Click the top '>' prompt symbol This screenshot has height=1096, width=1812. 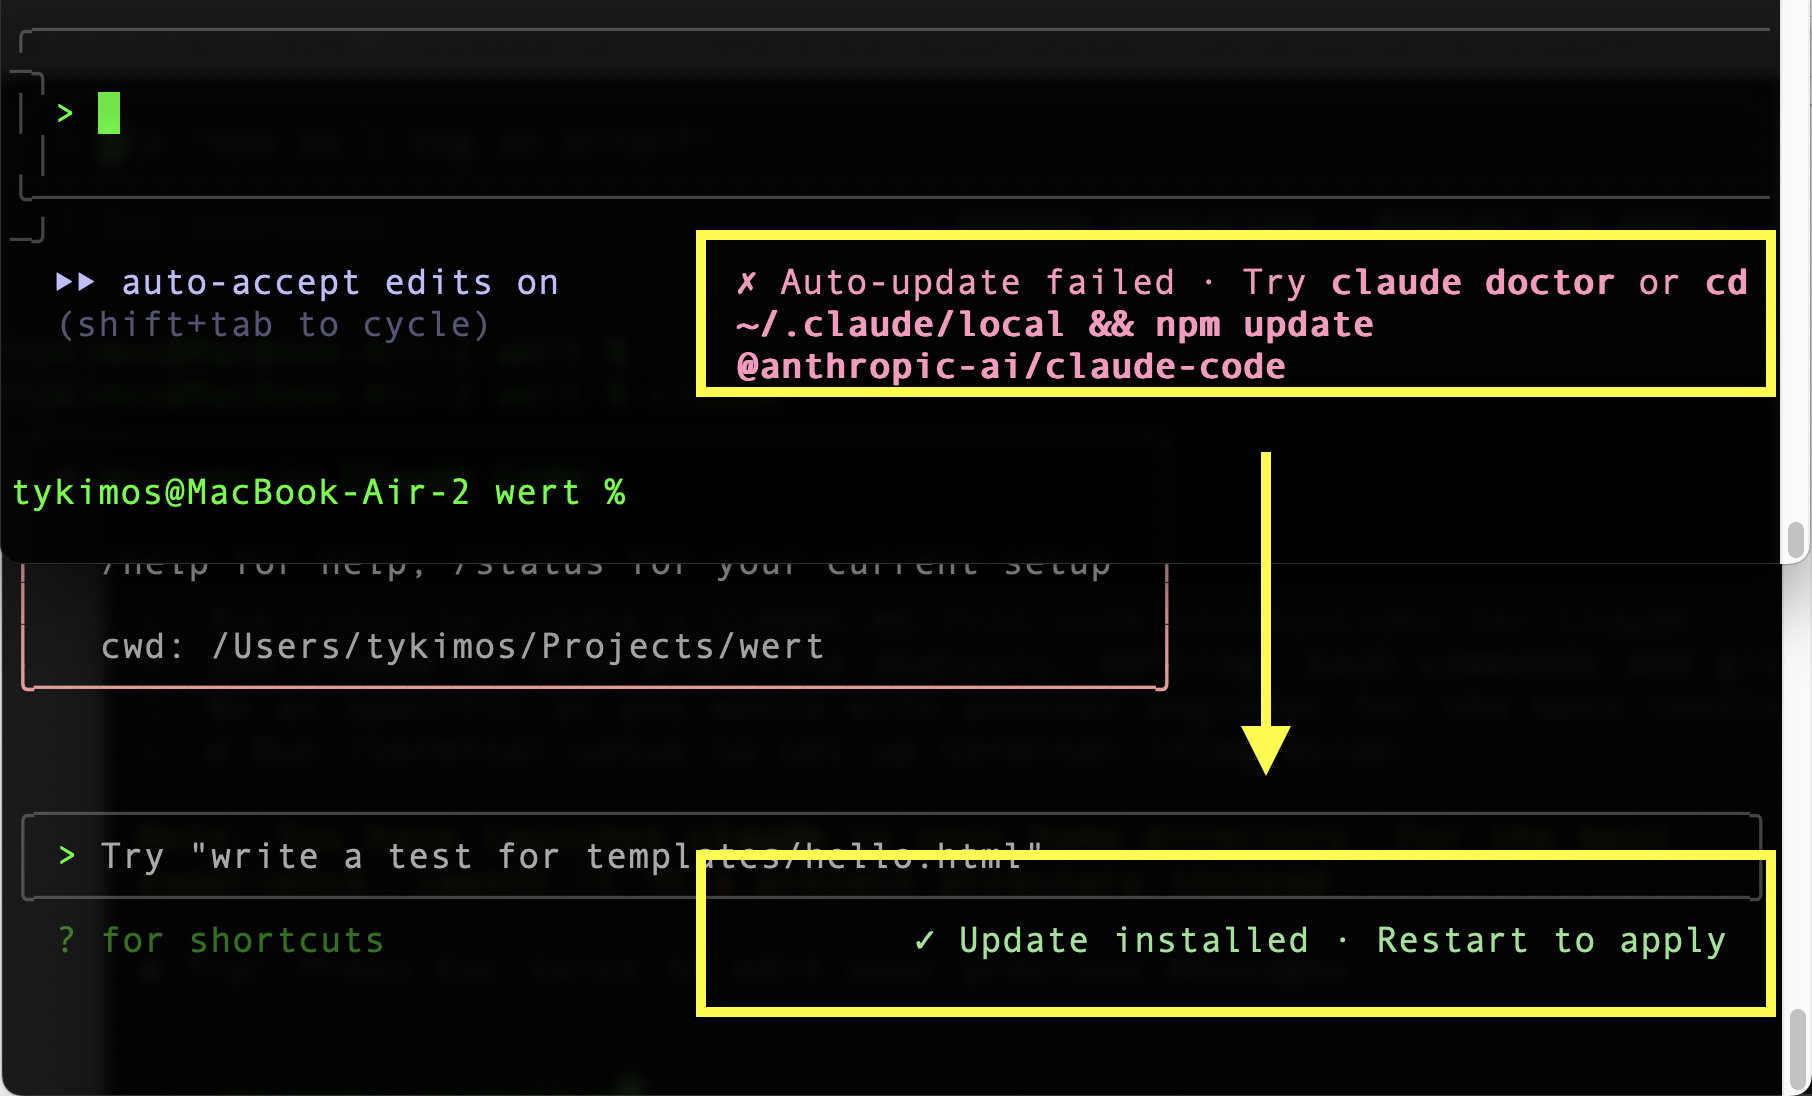click(x=65, y=113)
